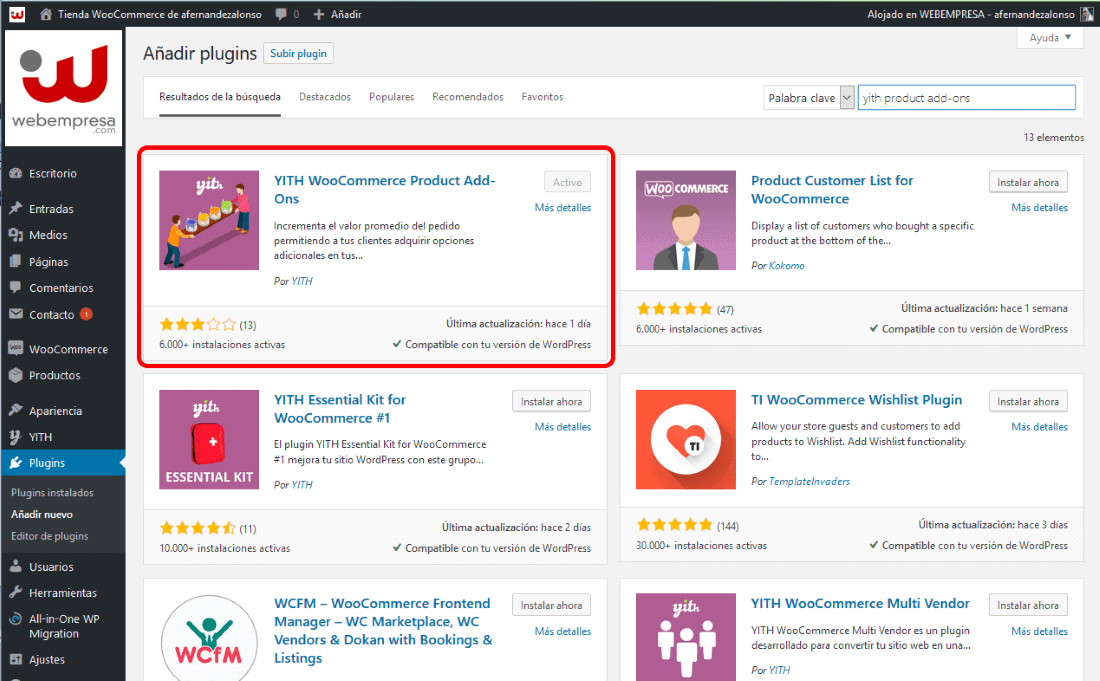Click the Apariencia brush icon

15,410
